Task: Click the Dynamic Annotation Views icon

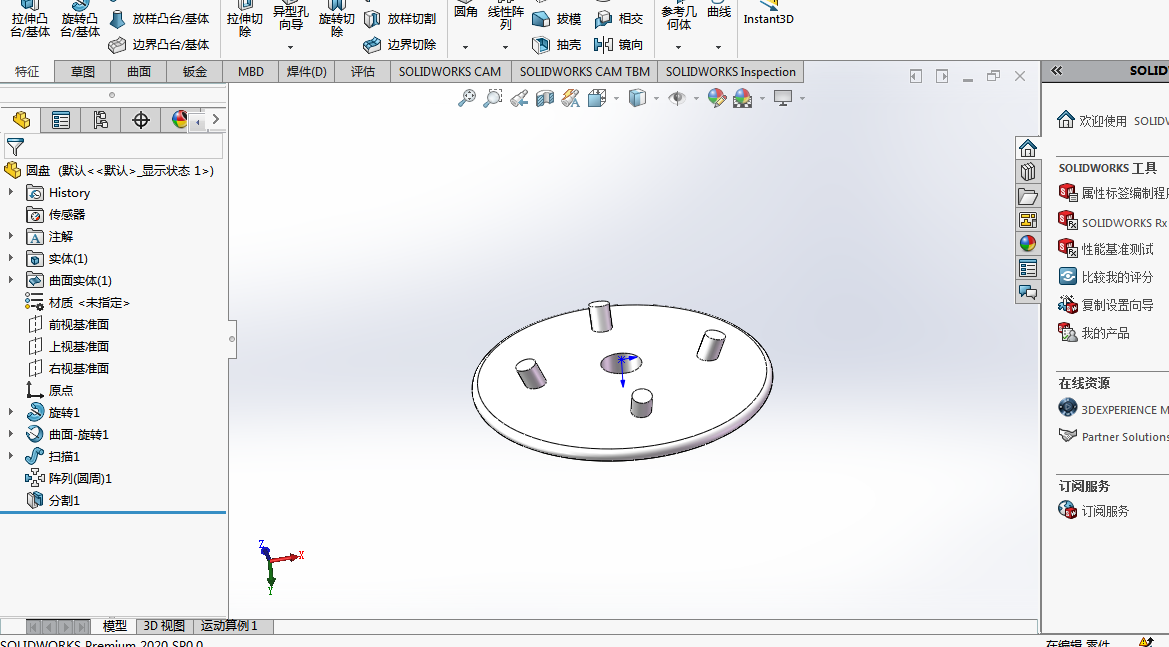Action: (571, 98)
